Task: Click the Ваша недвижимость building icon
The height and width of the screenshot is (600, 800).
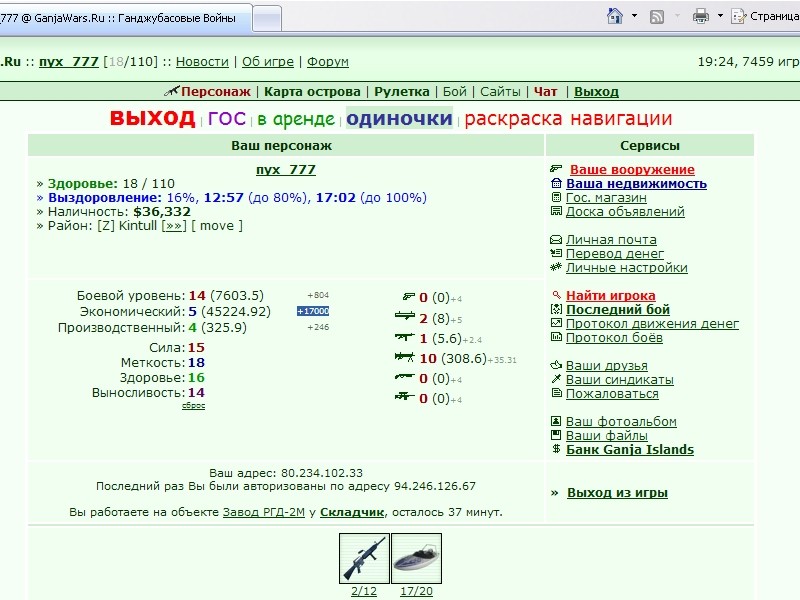Action: (556, 183)
